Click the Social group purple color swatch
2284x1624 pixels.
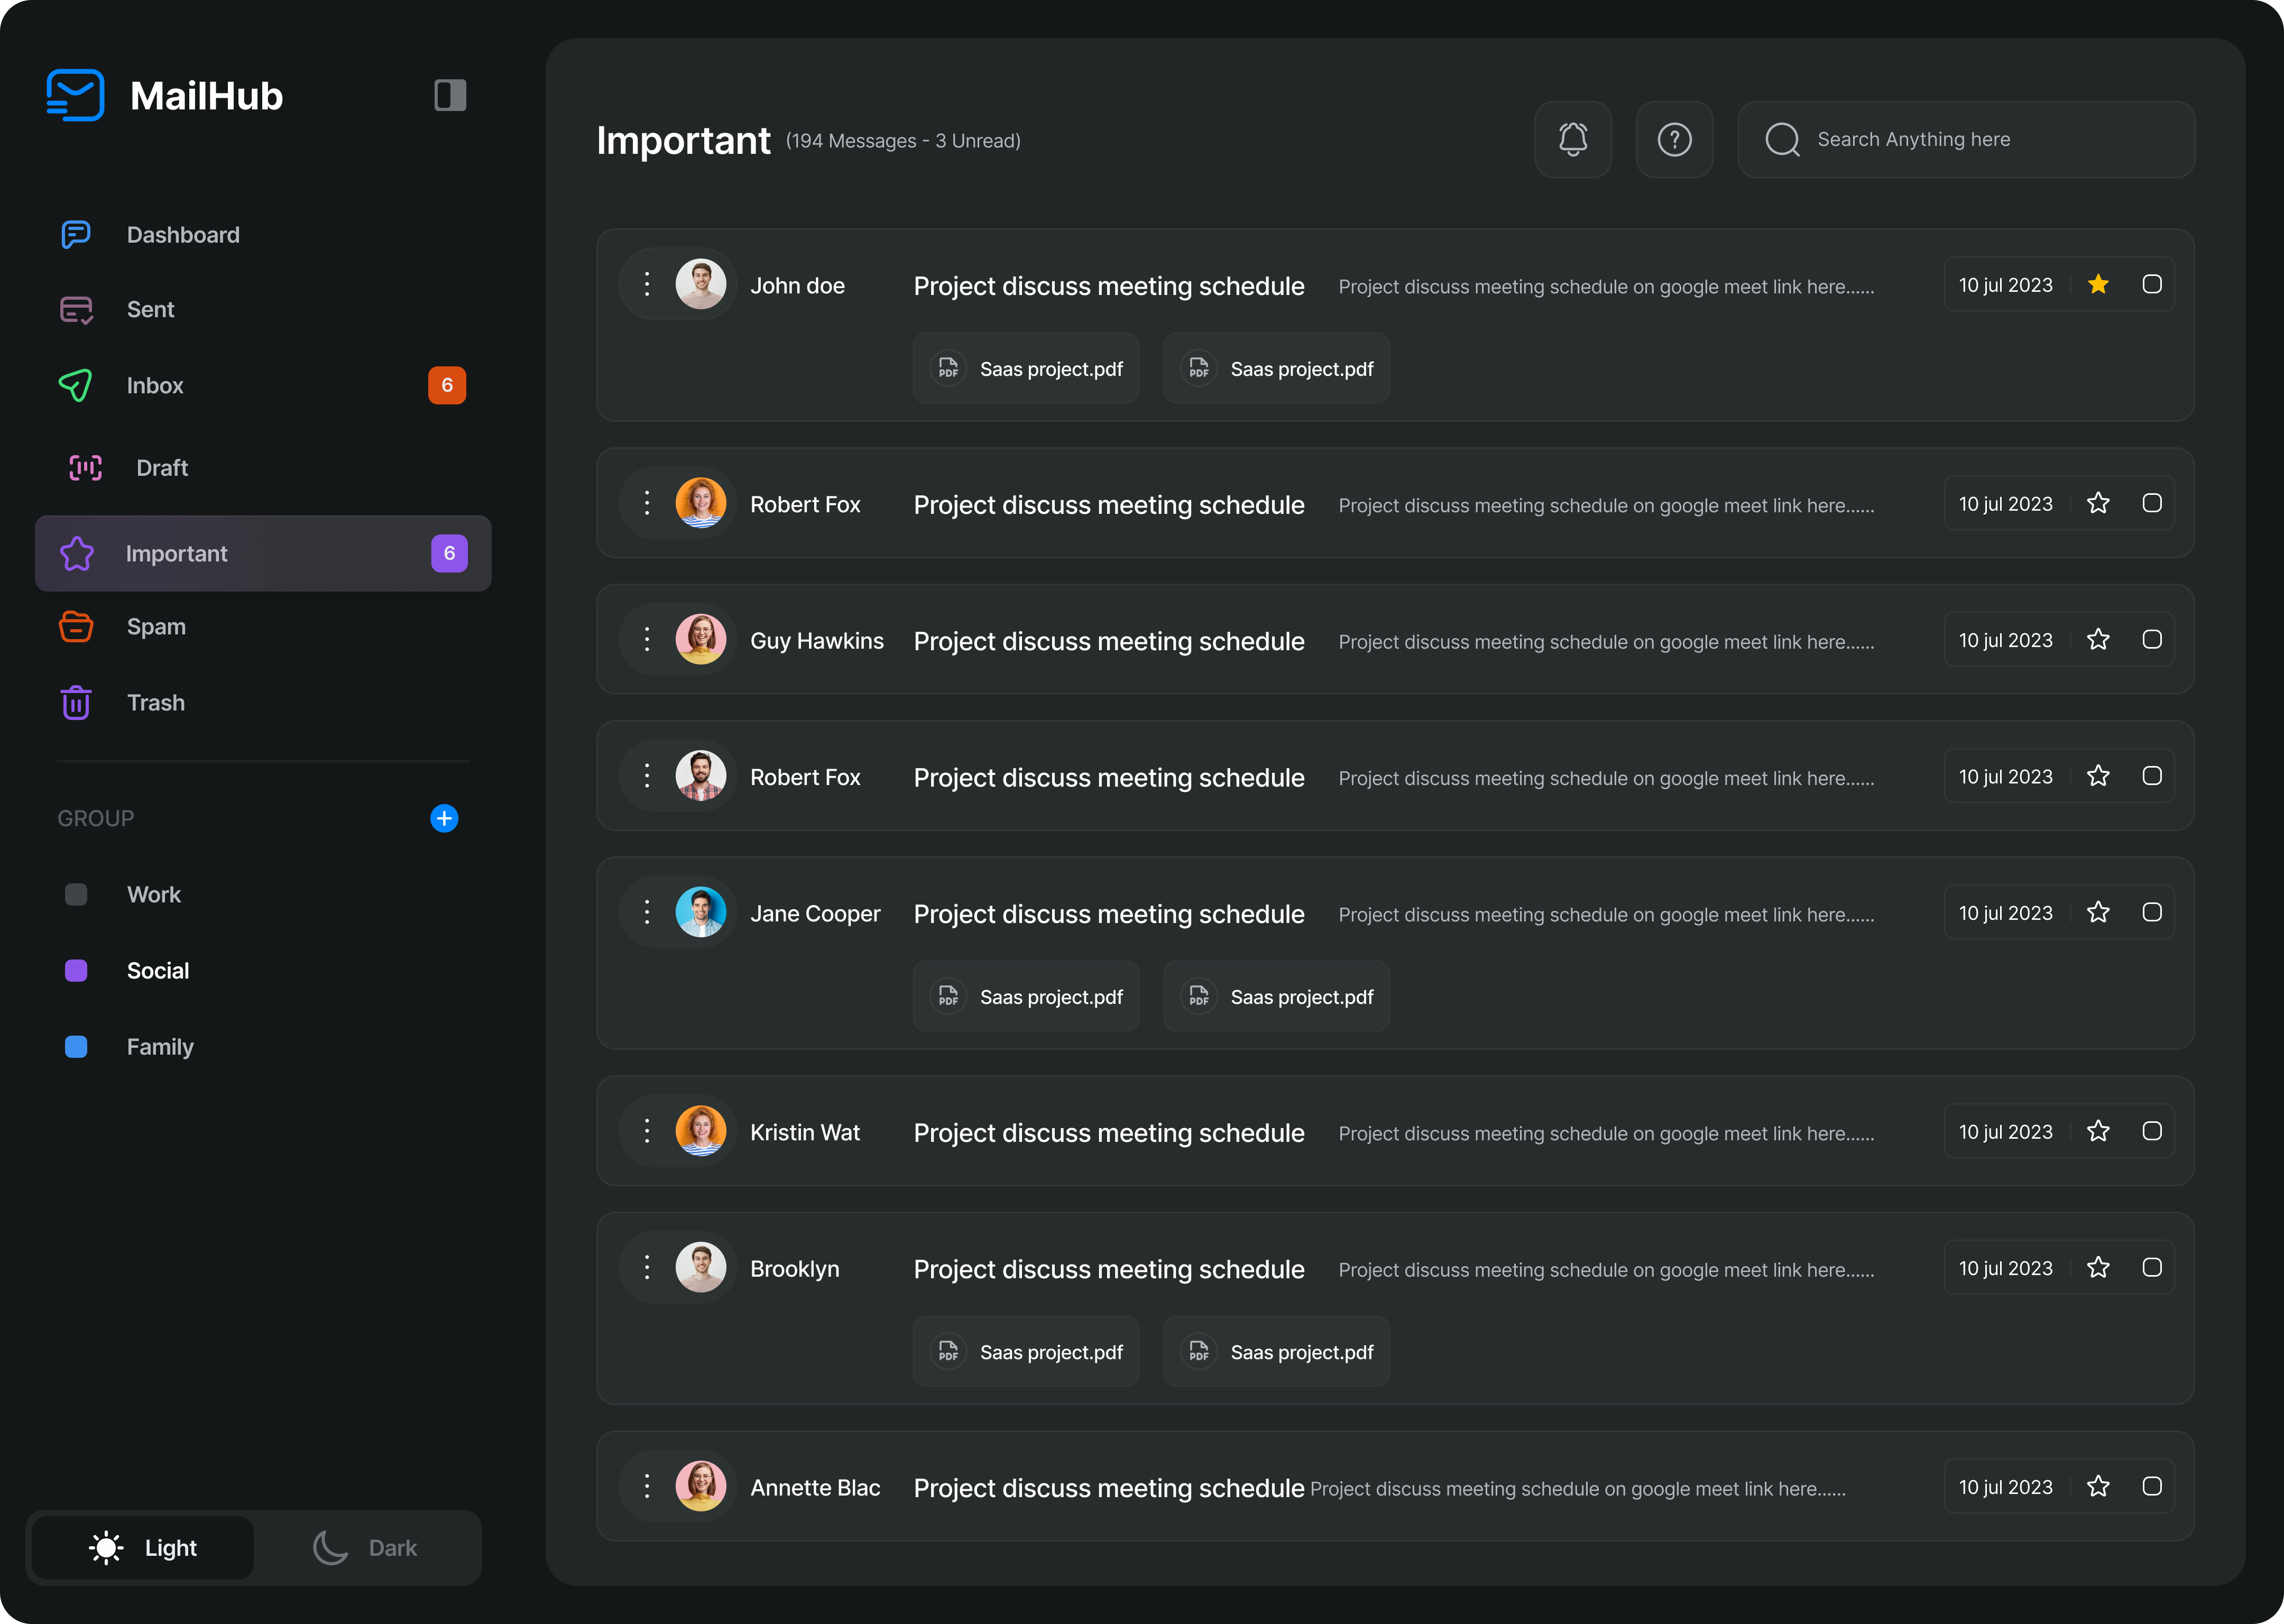click(x=76, y=970)
